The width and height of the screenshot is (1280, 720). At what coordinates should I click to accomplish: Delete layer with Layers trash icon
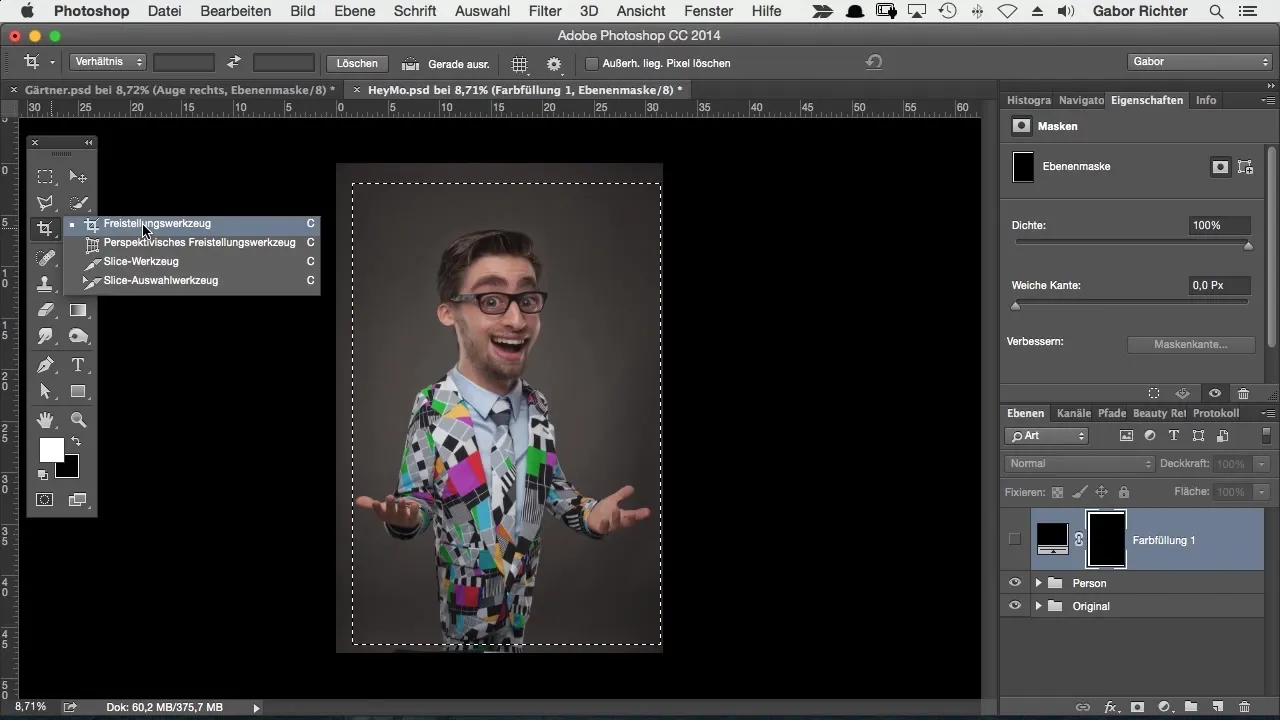point(1245,707)
